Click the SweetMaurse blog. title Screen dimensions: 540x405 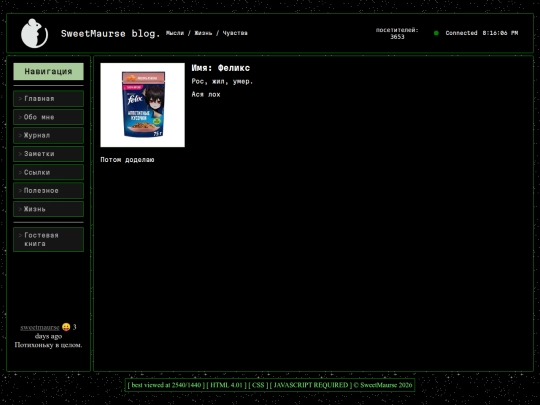click(x=111, y=33)
